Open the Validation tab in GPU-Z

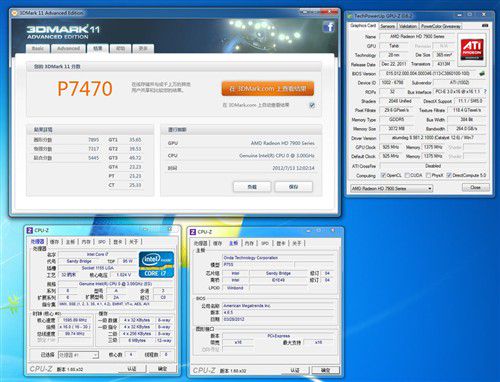(408, 26)
